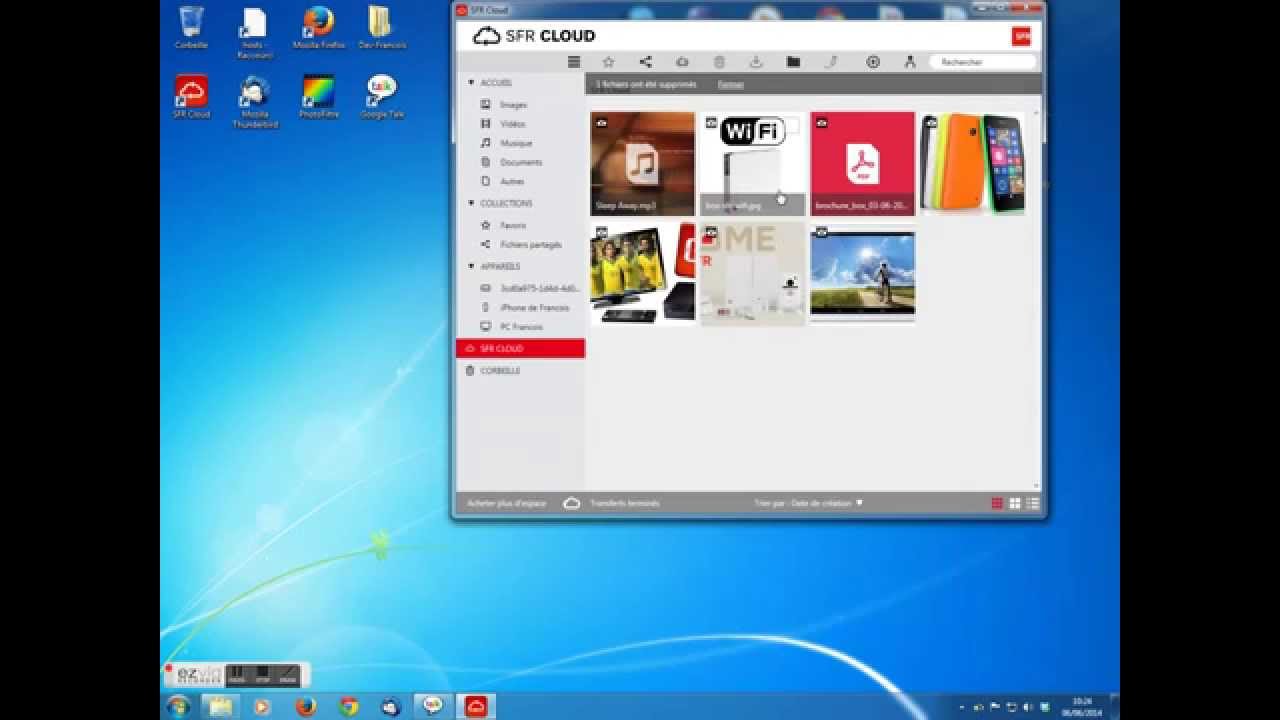Viewport: 1280px width, 720px height.
Task: Open PhotoFiltre desktop shortcut
Action: pyautogui.click(x=318, y=97)
